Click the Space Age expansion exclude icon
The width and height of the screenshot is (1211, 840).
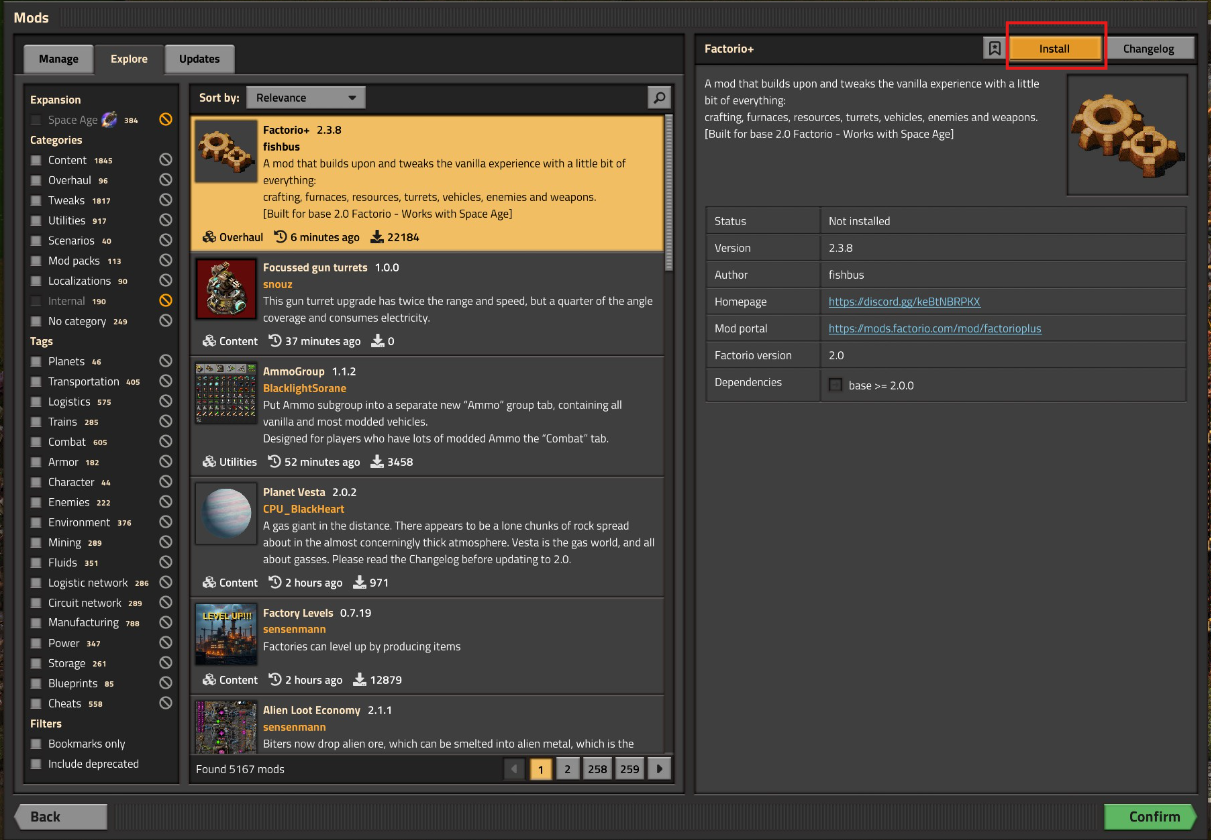pos(166,120)
